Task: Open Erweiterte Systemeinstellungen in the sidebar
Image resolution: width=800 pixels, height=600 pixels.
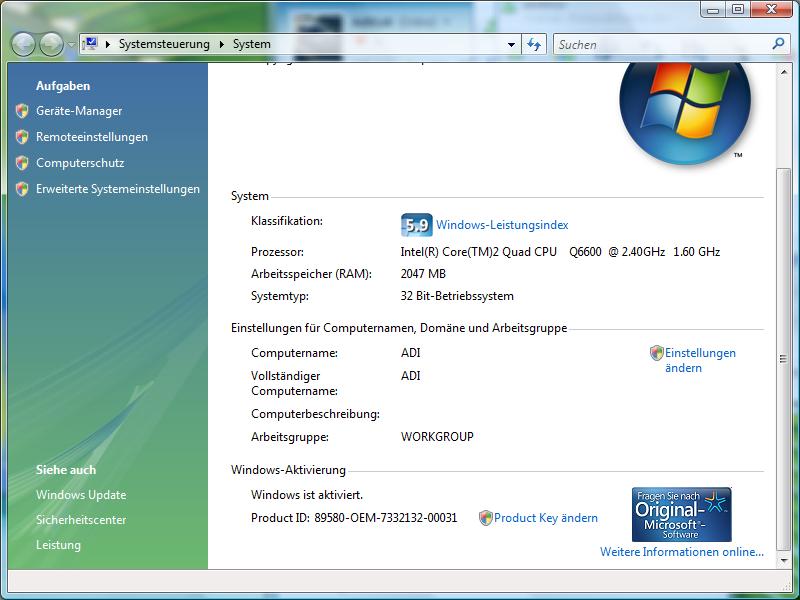Action: tap(117, 189)
